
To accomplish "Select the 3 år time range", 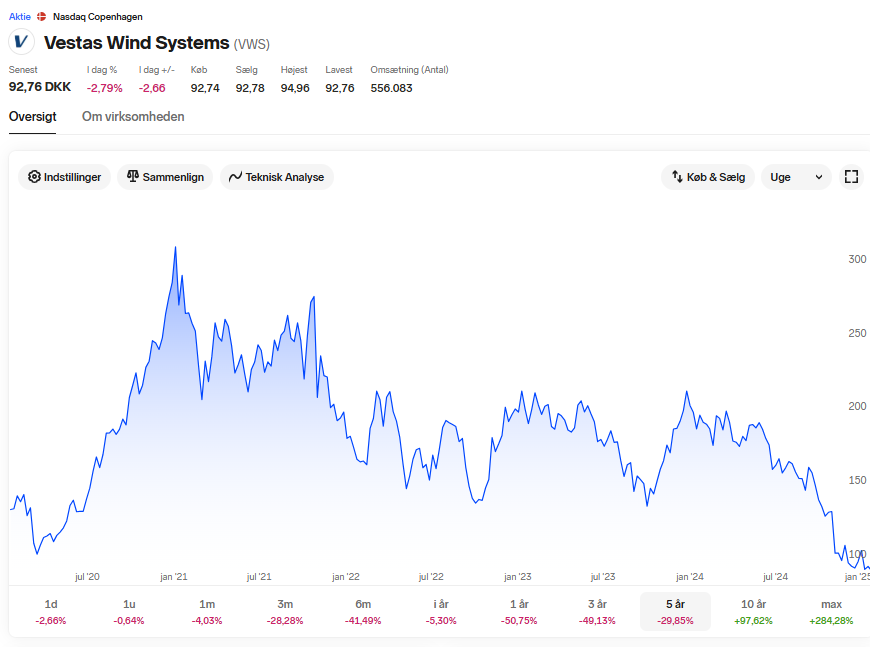I will point(597,611).
